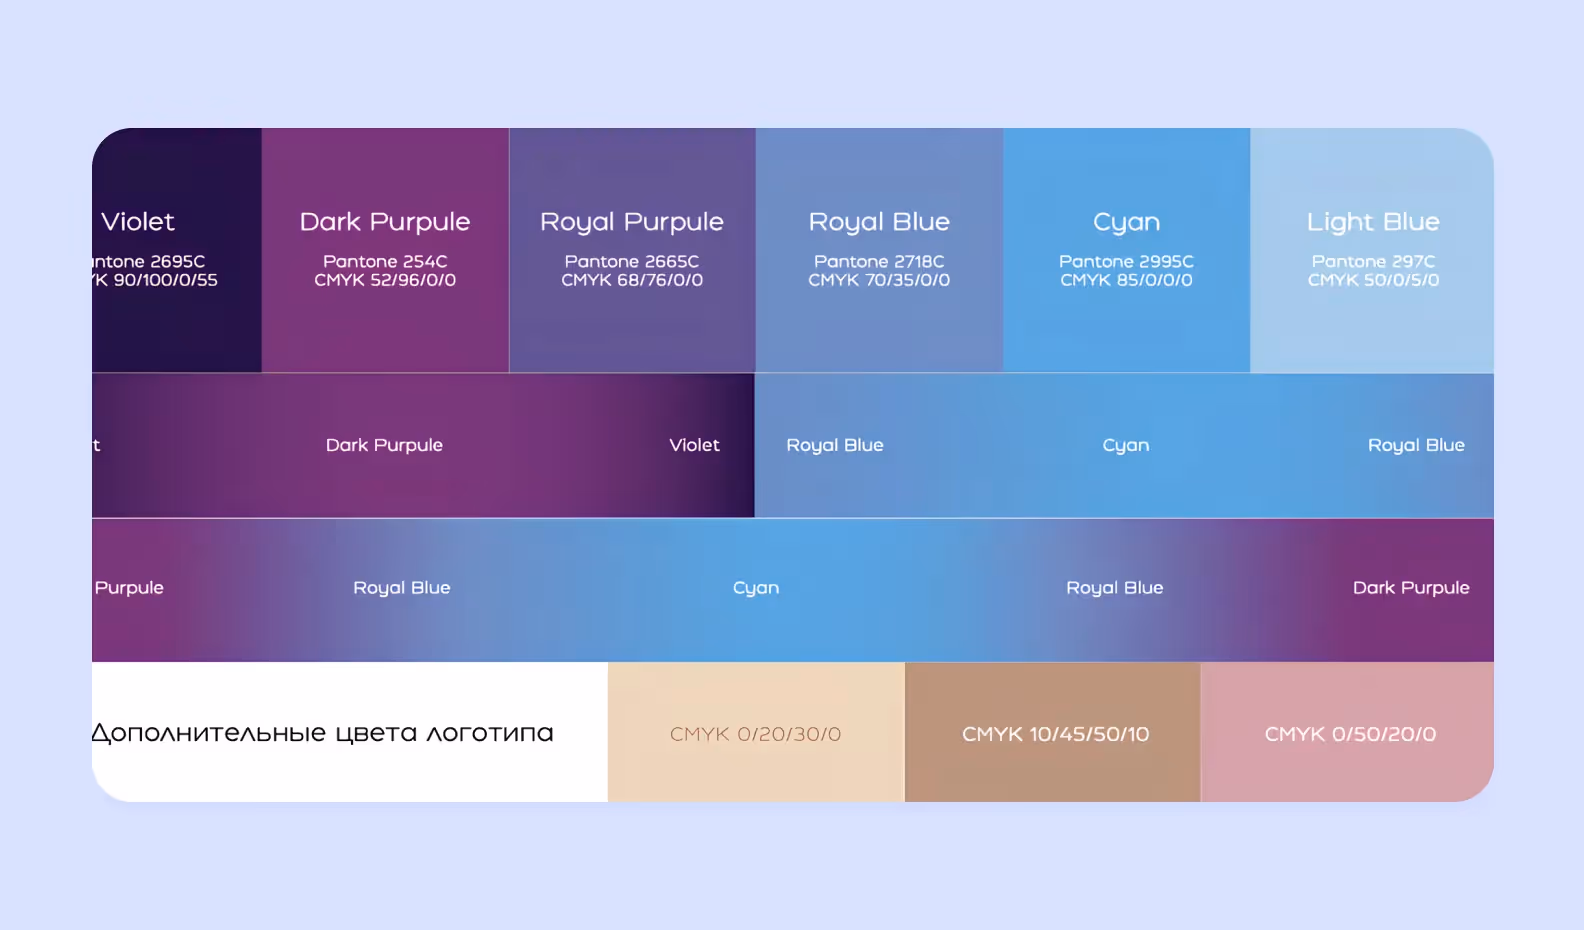Image resolution: width=1584 pixels, height=930 pixels.
Task: Click the "Royal Blue" title above Pantone 2718C
Action: coord(879,222)
